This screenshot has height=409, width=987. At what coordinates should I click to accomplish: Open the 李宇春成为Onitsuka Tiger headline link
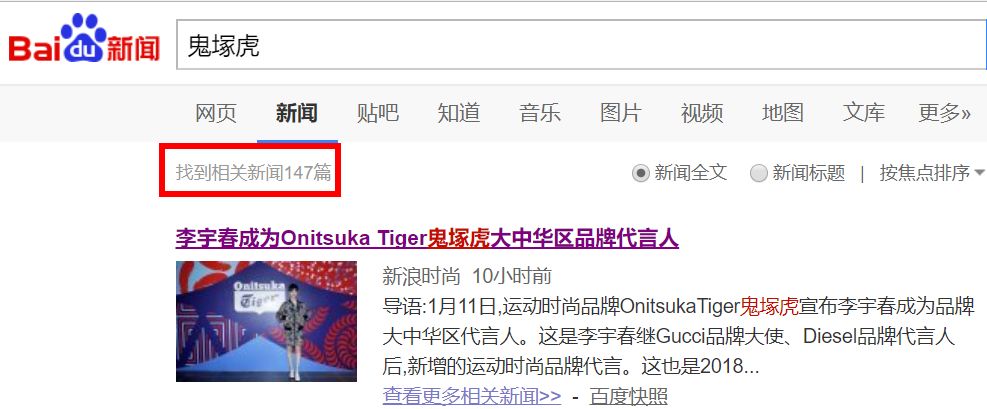(427, 238)
